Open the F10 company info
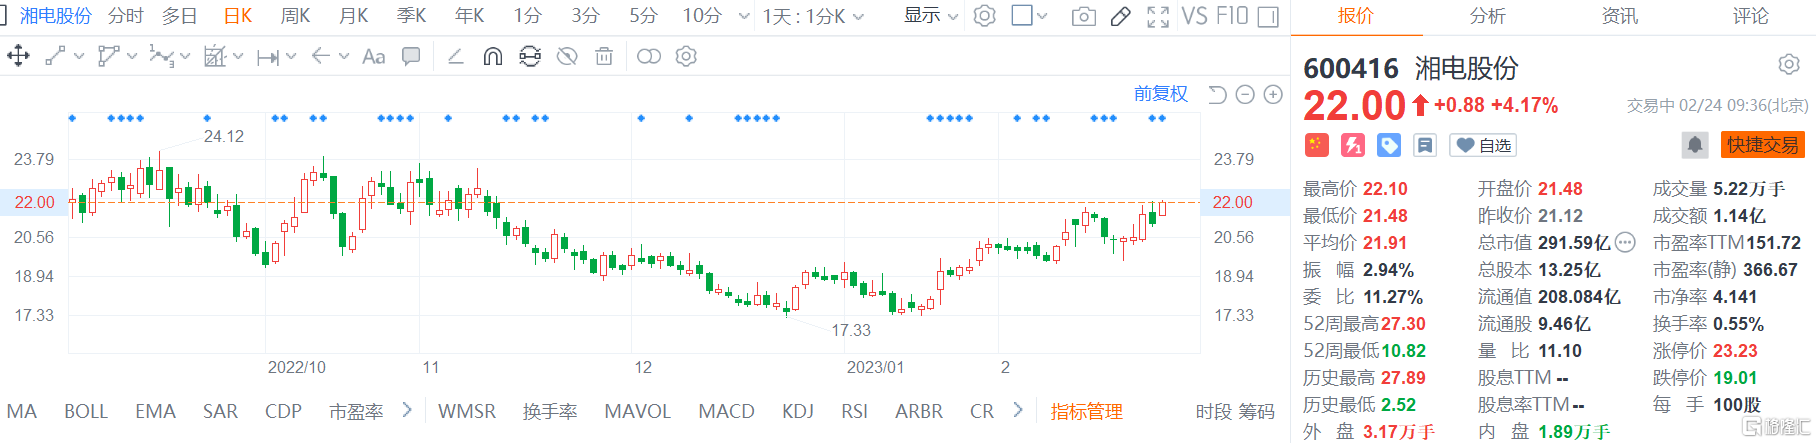 click(x=1232, y=16)
